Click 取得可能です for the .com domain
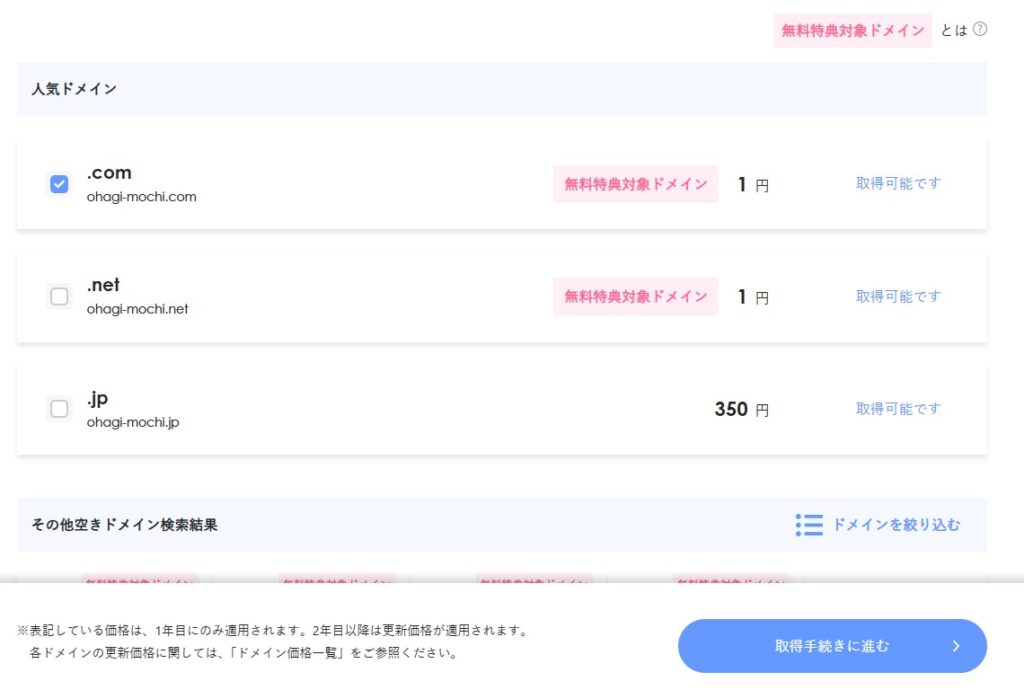This screenshot has height=690, width=1024. click(898, 184)
